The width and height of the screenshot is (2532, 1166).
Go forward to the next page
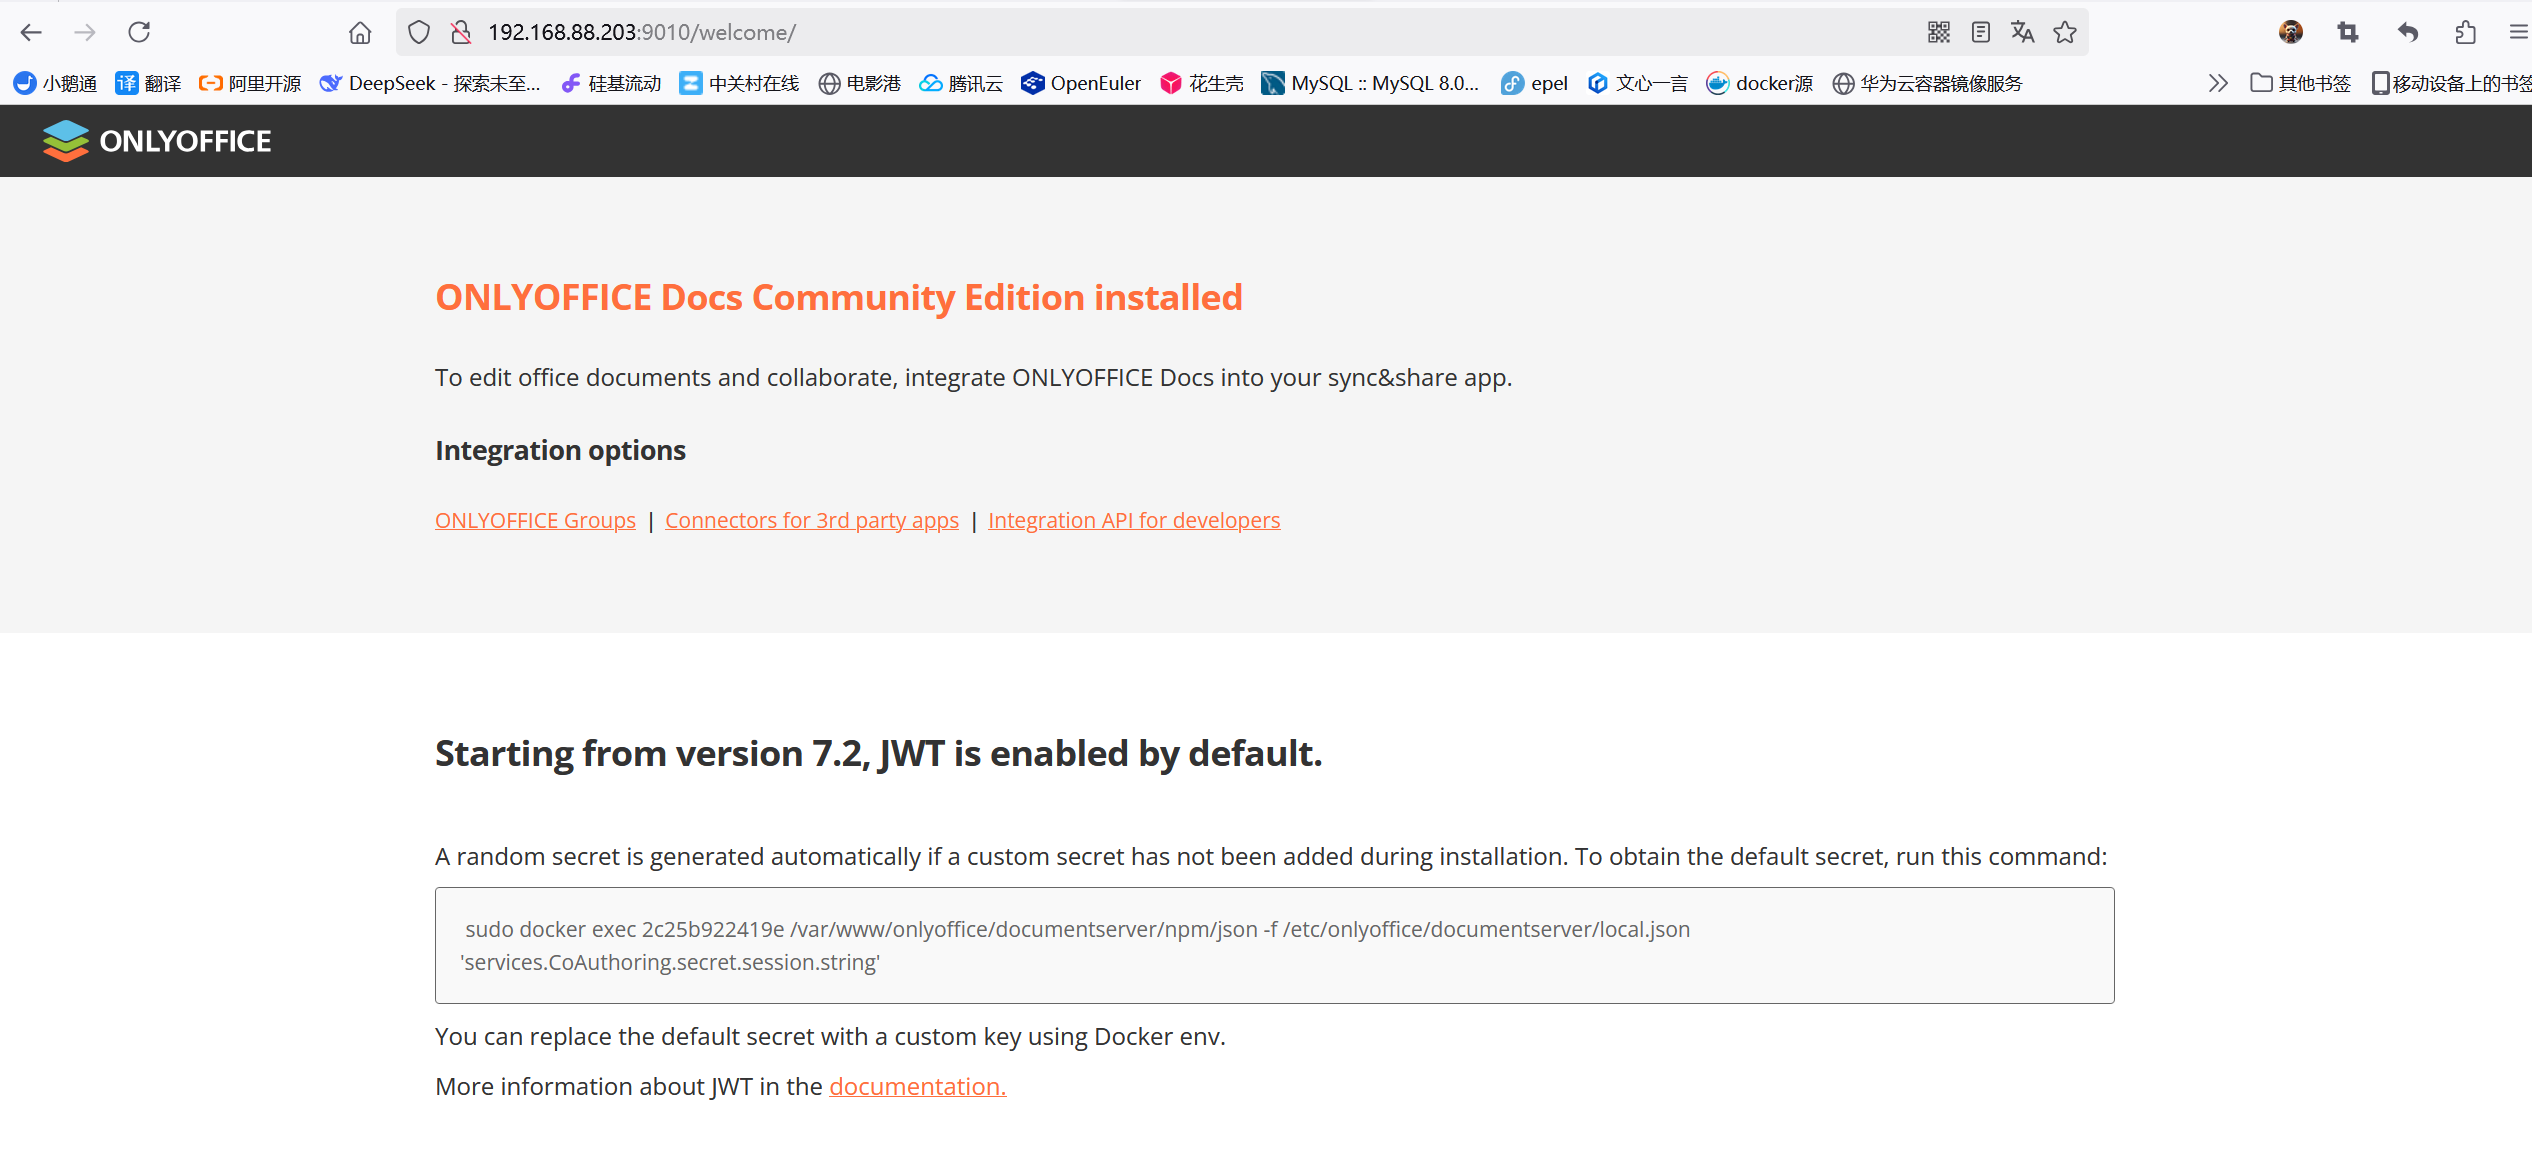pyautogui.click(x=85, y=32)
